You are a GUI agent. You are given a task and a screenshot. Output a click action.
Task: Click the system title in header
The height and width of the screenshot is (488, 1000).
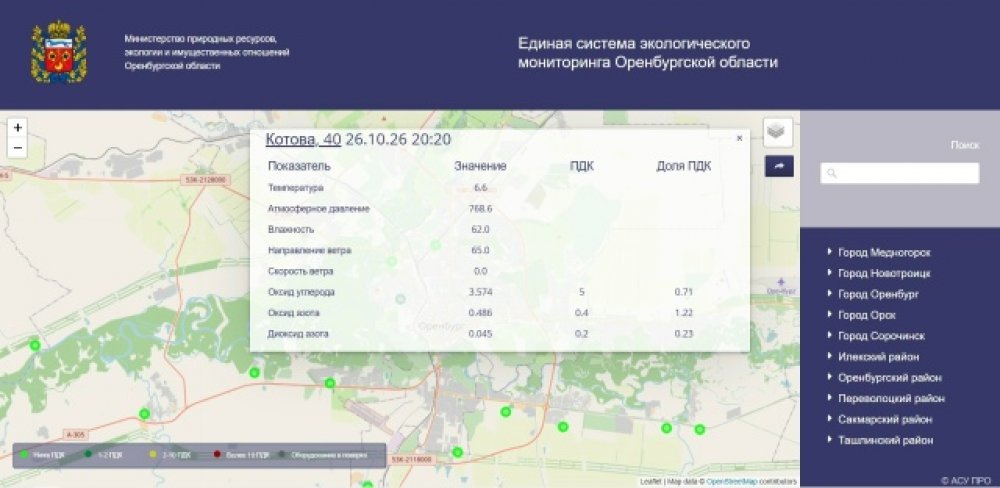point(647,53)
